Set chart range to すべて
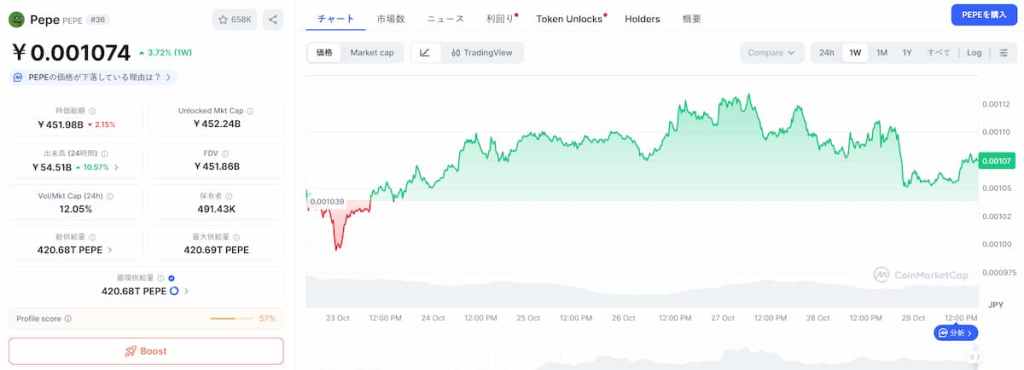 click(x=938, y=53)
